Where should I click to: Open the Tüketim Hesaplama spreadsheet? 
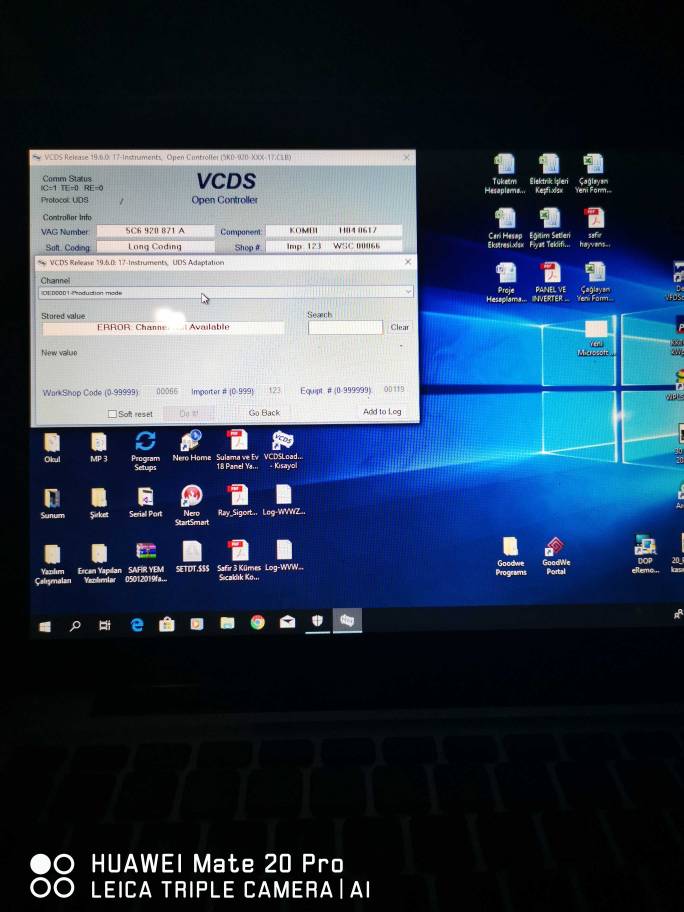[505, 174]
